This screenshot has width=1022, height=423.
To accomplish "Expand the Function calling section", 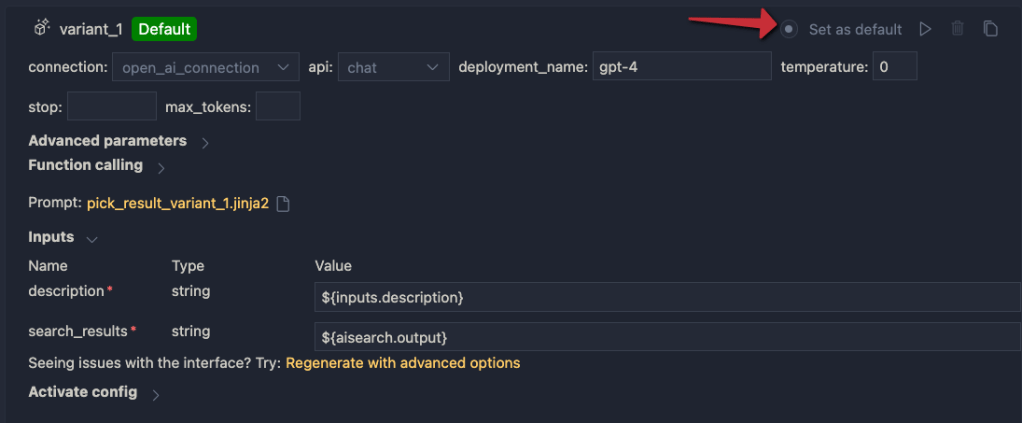I will point(161,166).
